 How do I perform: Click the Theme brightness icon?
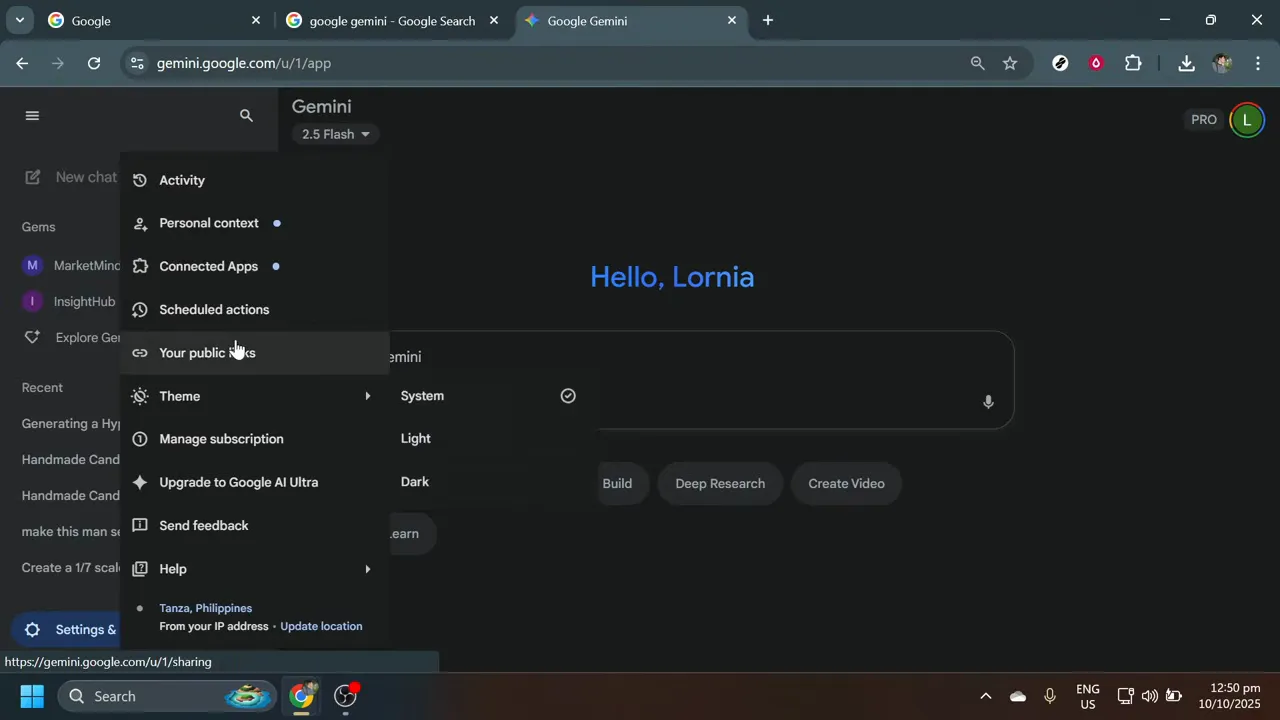(140, 396)
